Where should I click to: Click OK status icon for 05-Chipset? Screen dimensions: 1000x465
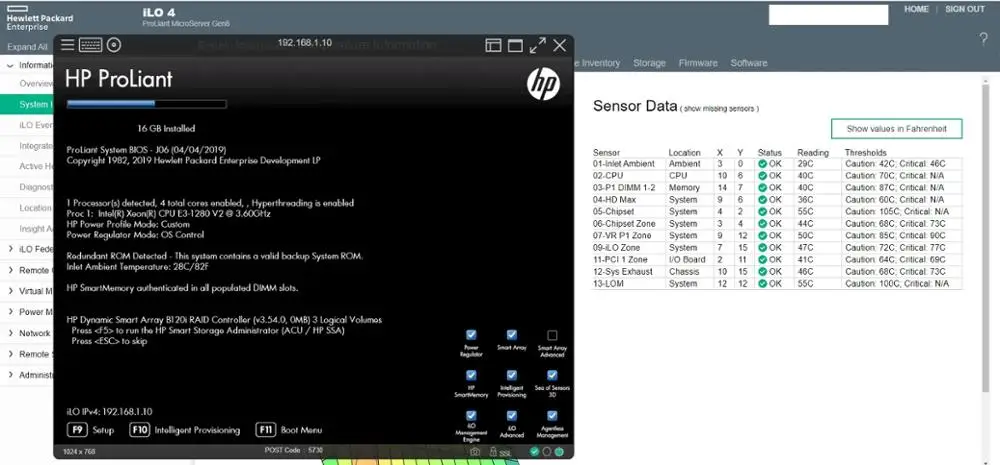pos(762,211)
